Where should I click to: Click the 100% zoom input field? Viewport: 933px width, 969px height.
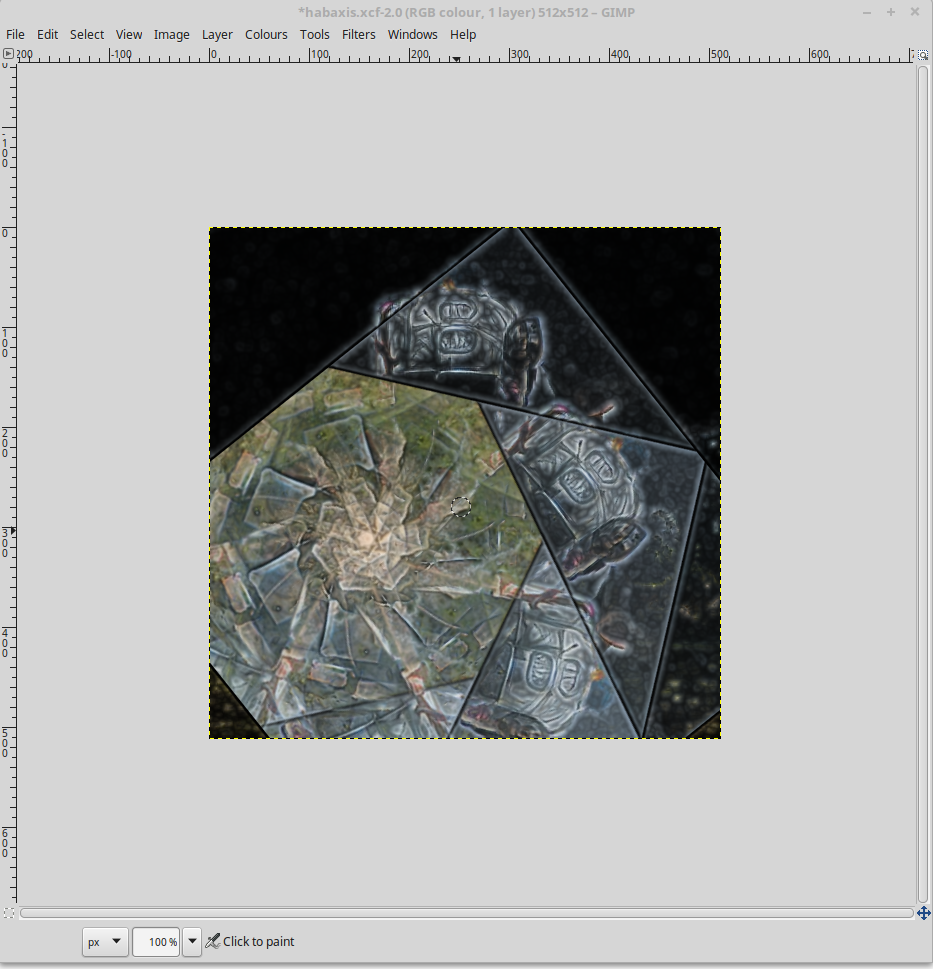point(156,942)
